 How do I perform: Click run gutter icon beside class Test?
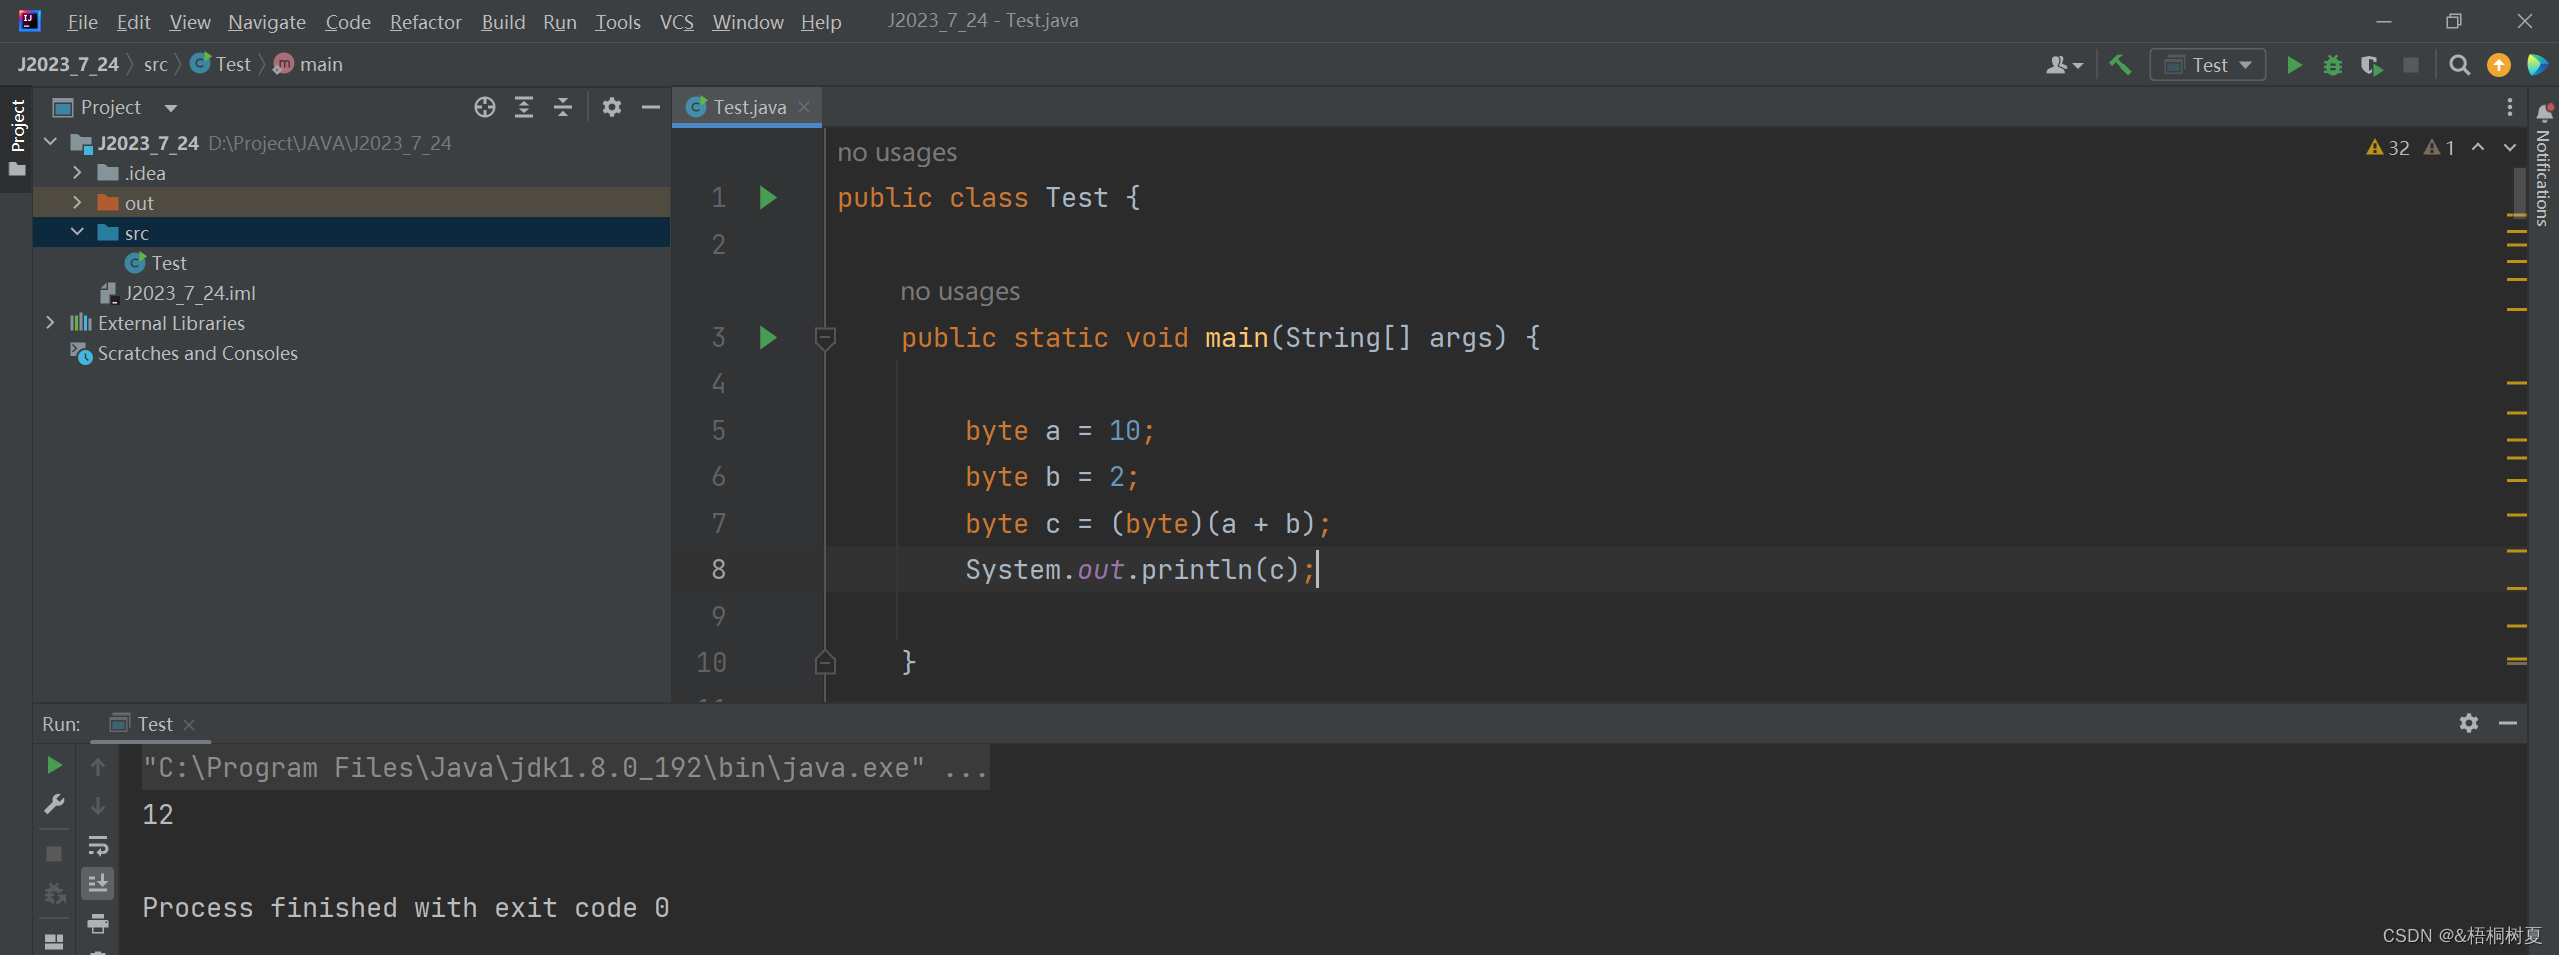coord(768,197)
